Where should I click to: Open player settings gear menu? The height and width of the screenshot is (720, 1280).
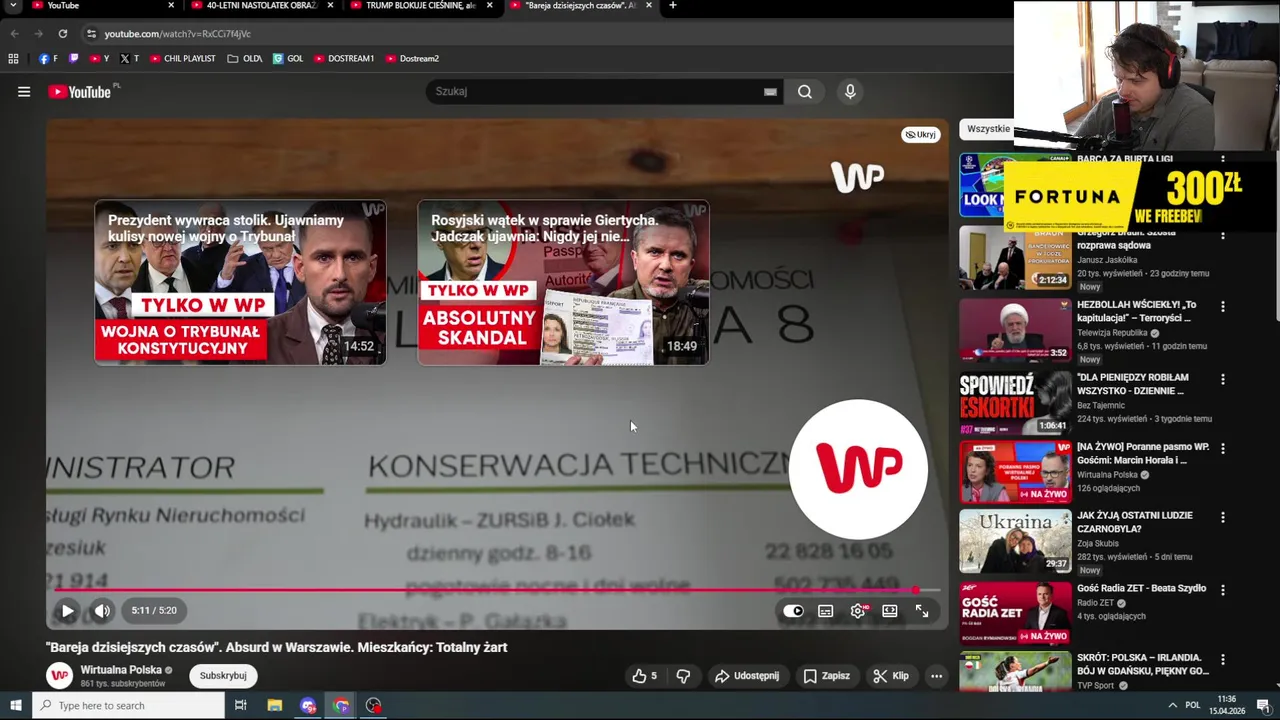tap(858, 611)
